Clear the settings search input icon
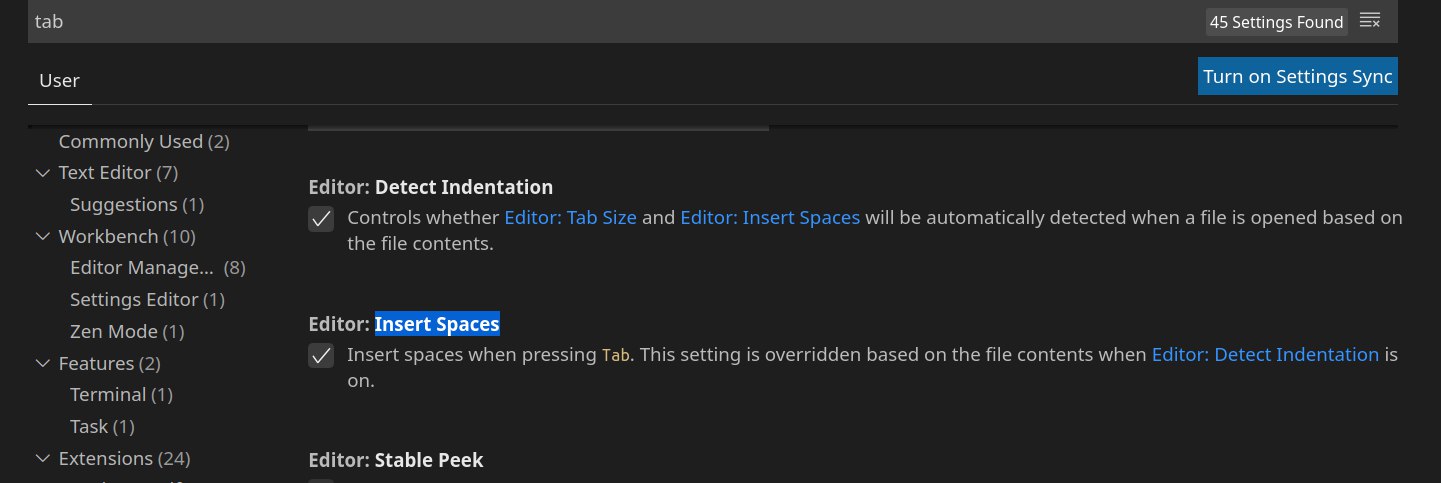This screenshot has height=483, width=1441. (1370, 21)
